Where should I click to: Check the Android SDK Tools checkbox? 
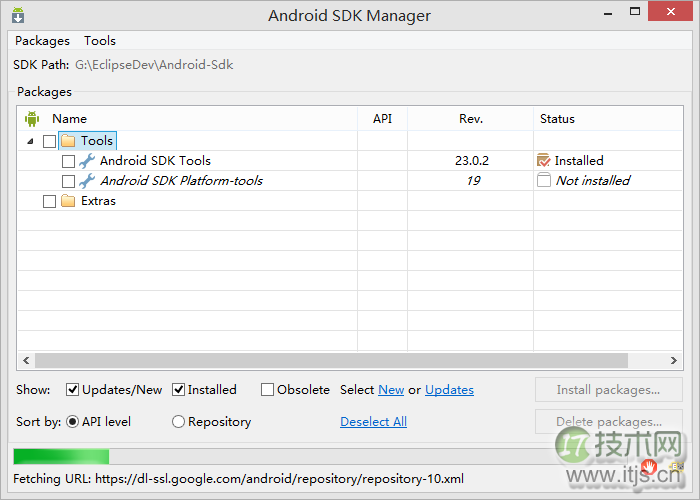click(x=68, y=161)
